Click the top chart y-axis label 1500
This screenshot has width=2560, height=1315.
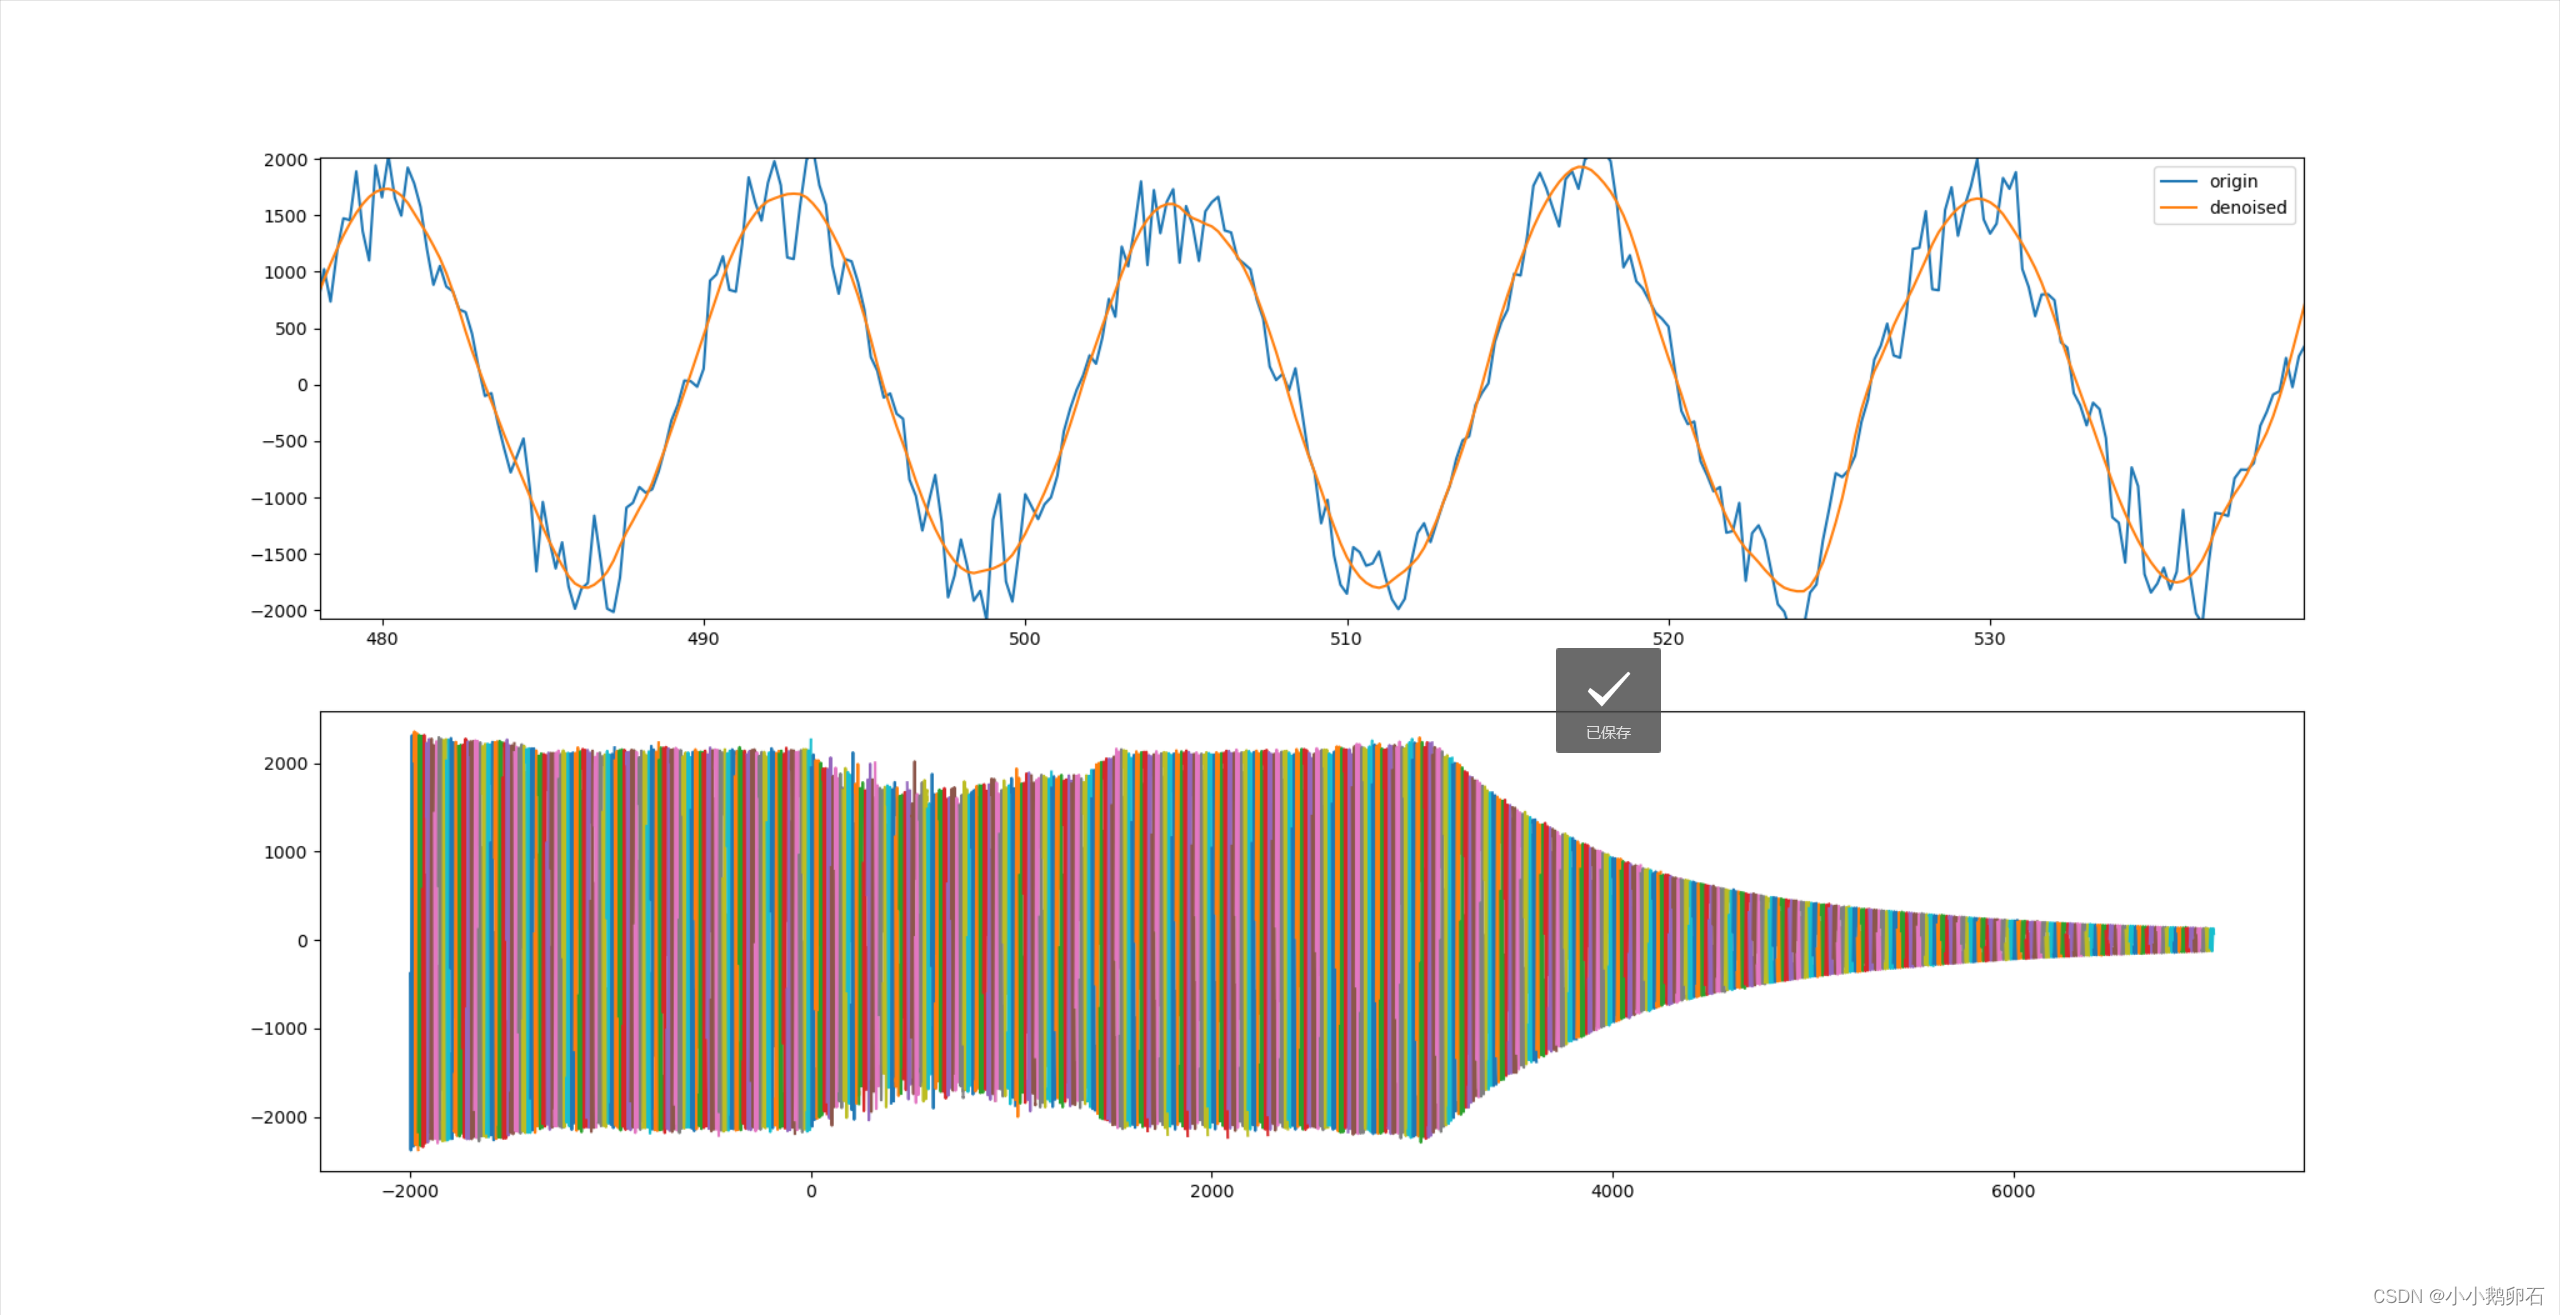pyautogui.click(x=285, y=216)
